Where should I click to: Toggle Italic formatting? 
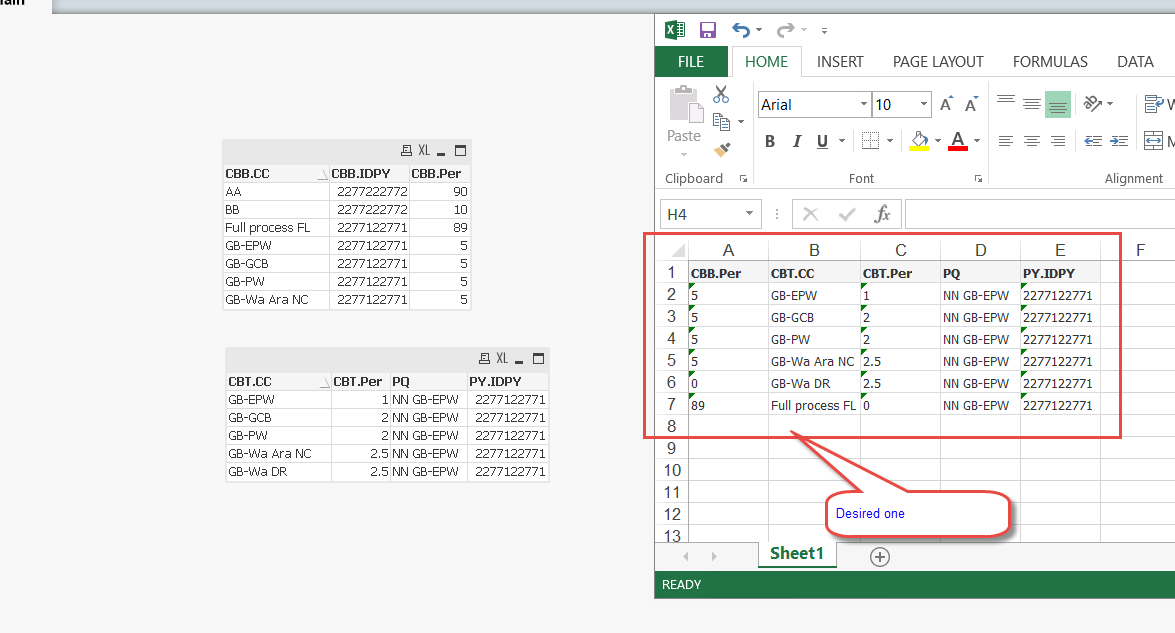794,140
